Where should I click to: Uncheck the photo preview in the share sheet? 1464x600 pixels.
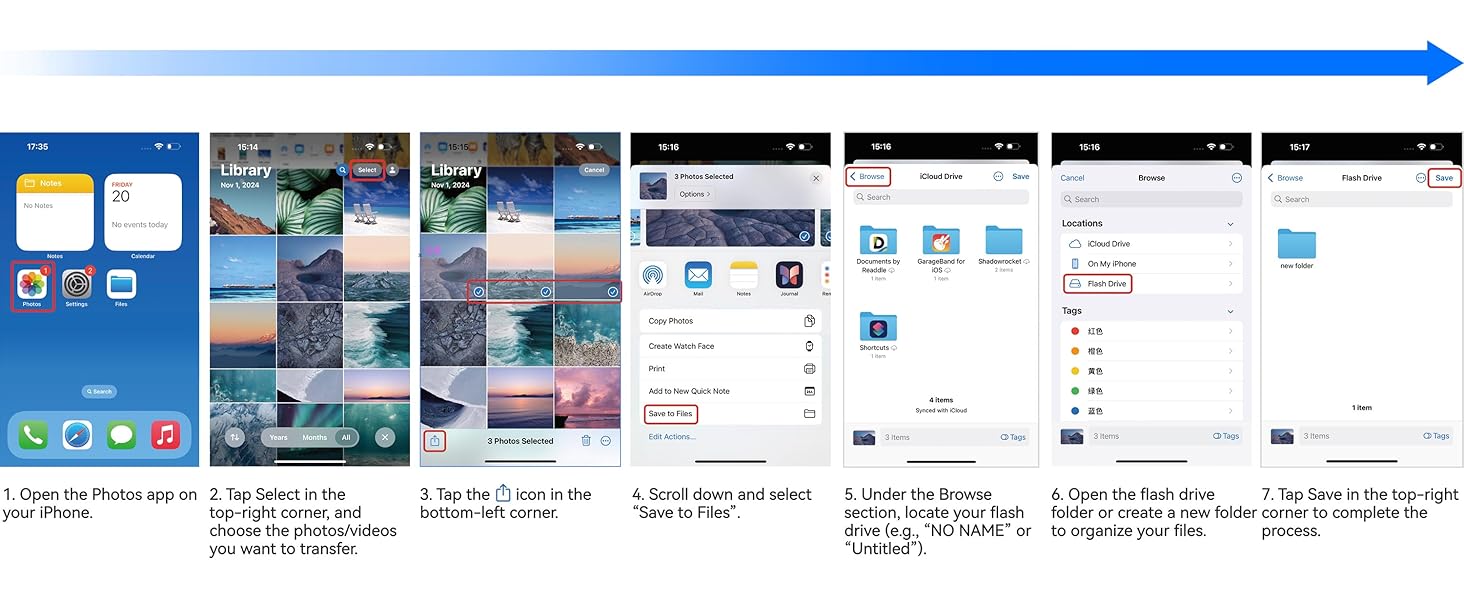coord(804,235)
